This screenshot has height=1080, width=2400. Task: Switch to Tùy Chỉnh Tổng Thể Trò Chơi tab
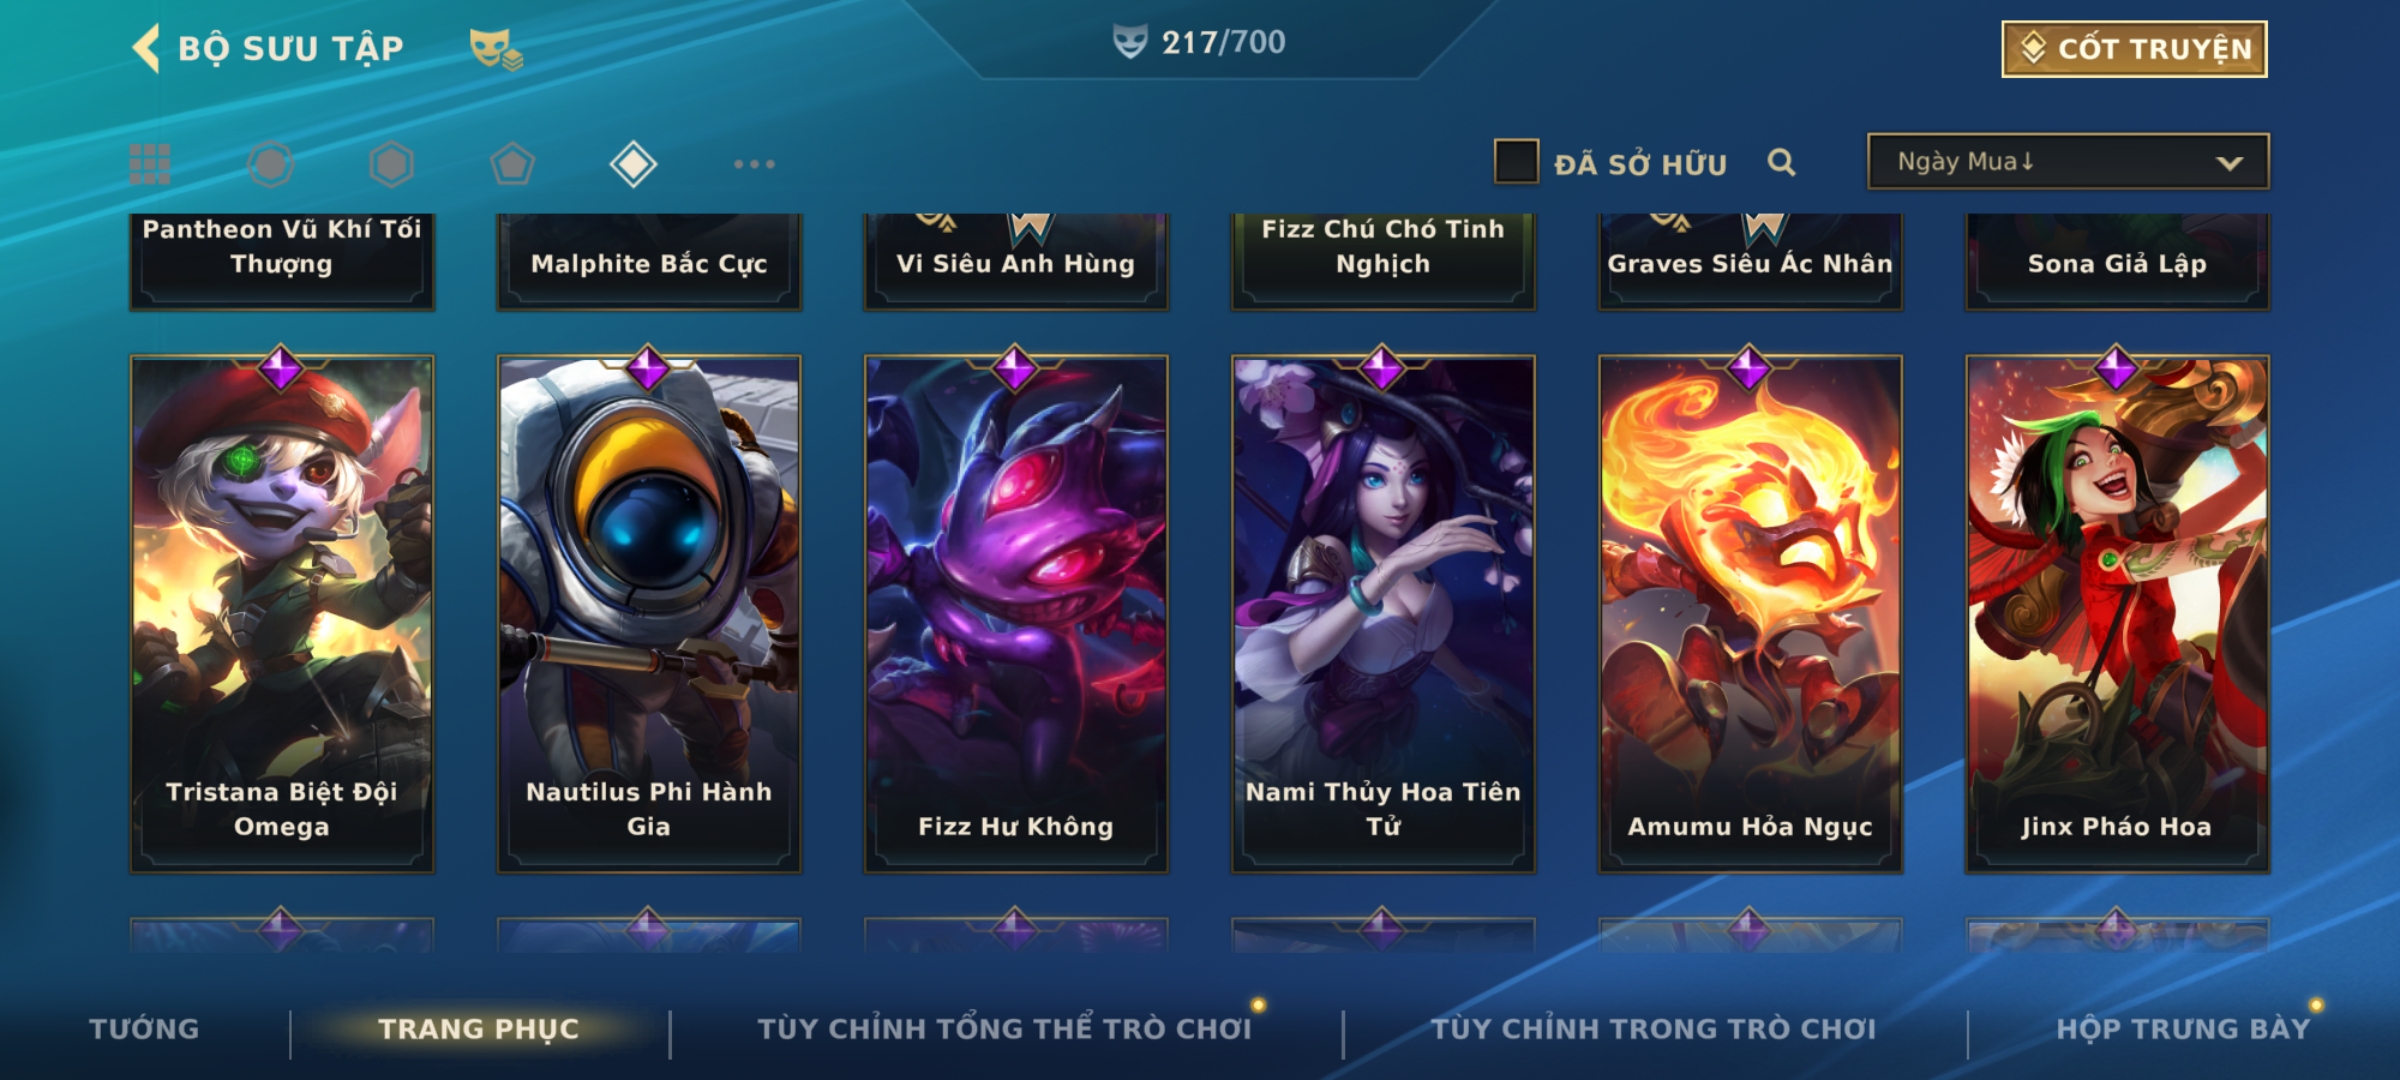(x=1004, y=1028)
